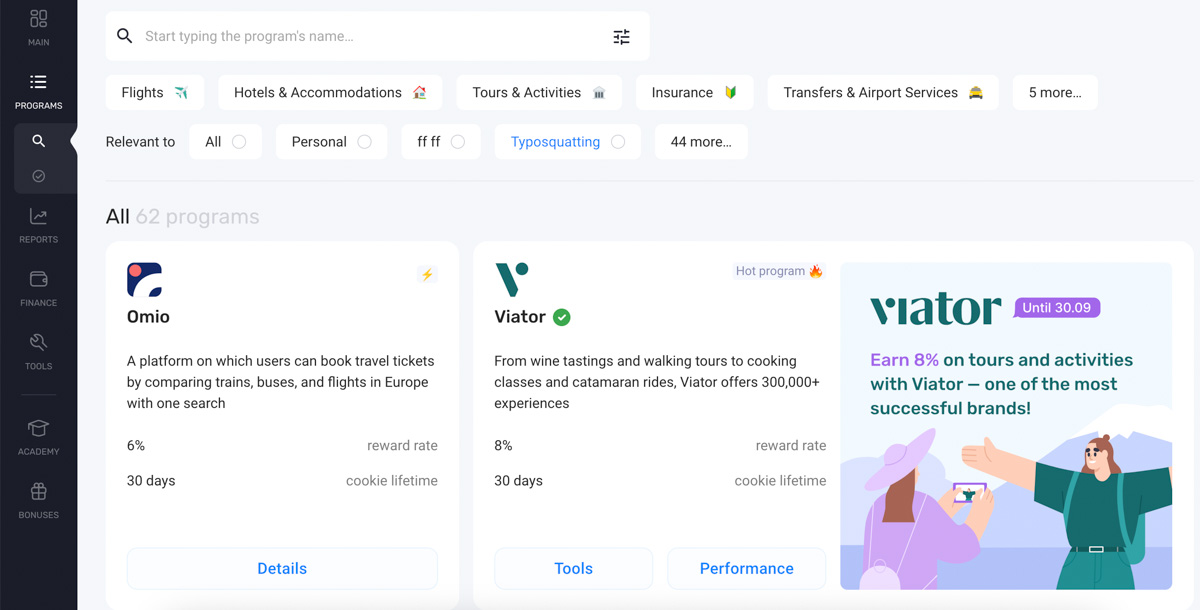Open the Main dashboard icon in sidebar
The image size is (1200, 610).
(x=38, y=19)
